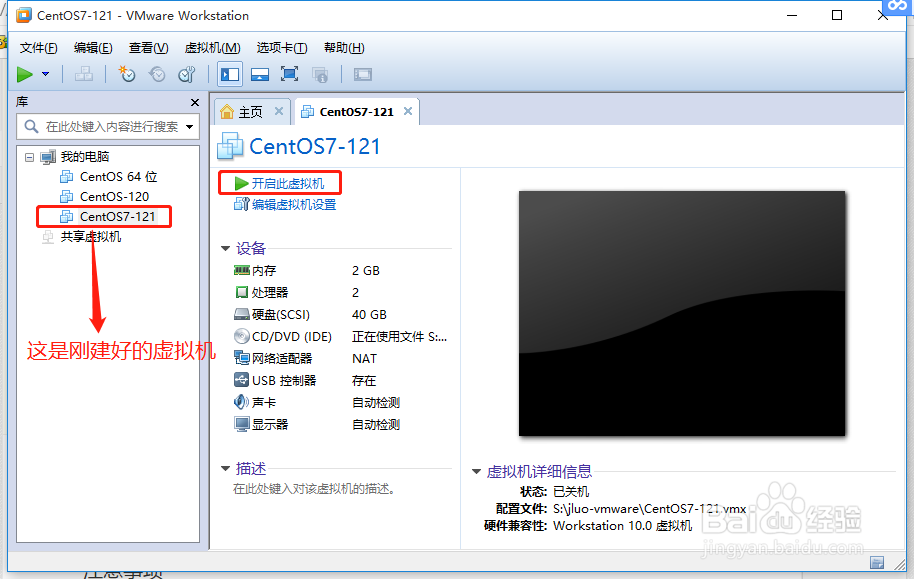The width and height of the screenshot is (914, 579).
Task: Open the snapshot manager wrench-clock icon
Action: point(187,74)
